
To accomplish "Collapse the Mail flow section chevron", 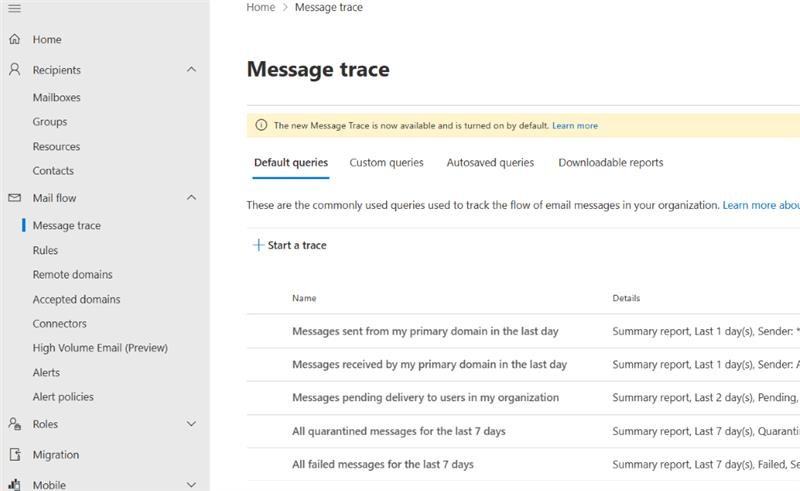I will point(192,198).
